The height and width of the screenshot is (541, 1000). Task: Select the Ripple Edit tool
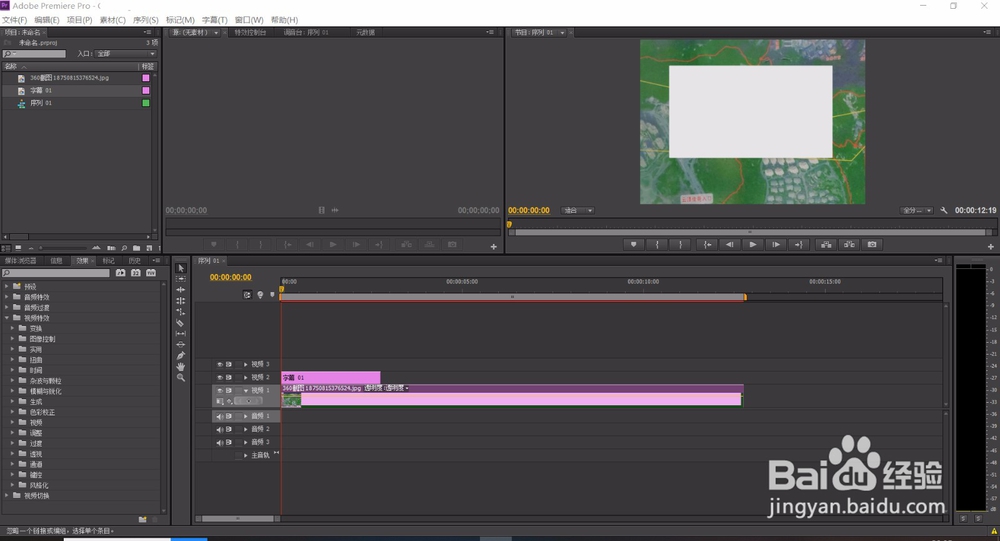click(181, 290)
